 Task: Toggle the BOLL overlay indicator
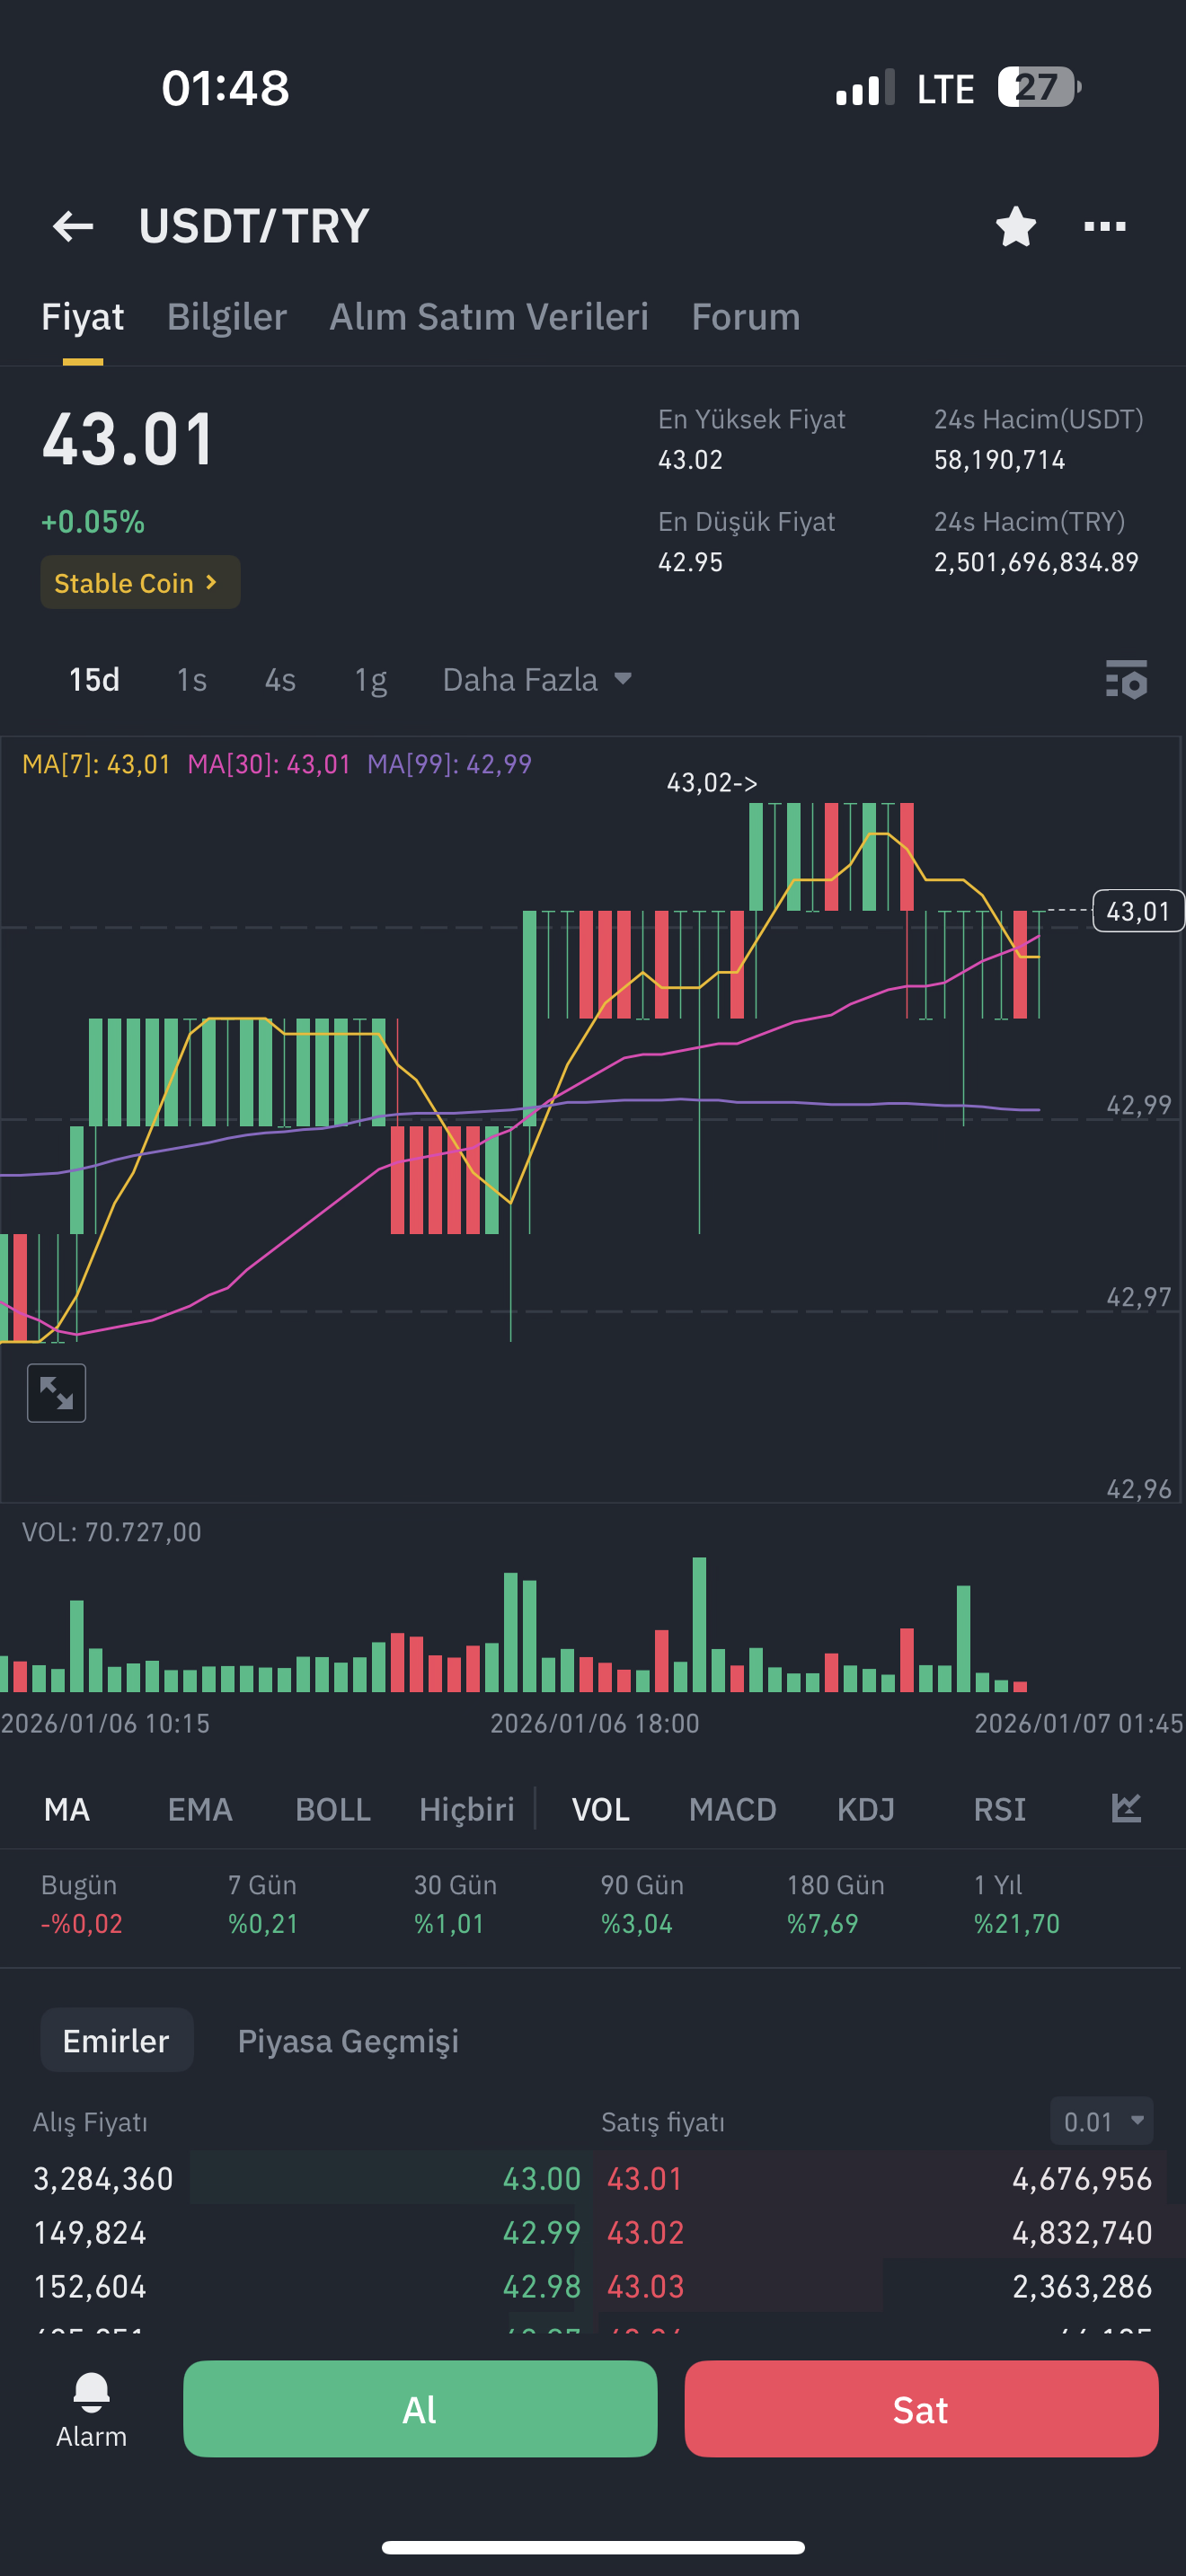click(x=333, y=1809)
